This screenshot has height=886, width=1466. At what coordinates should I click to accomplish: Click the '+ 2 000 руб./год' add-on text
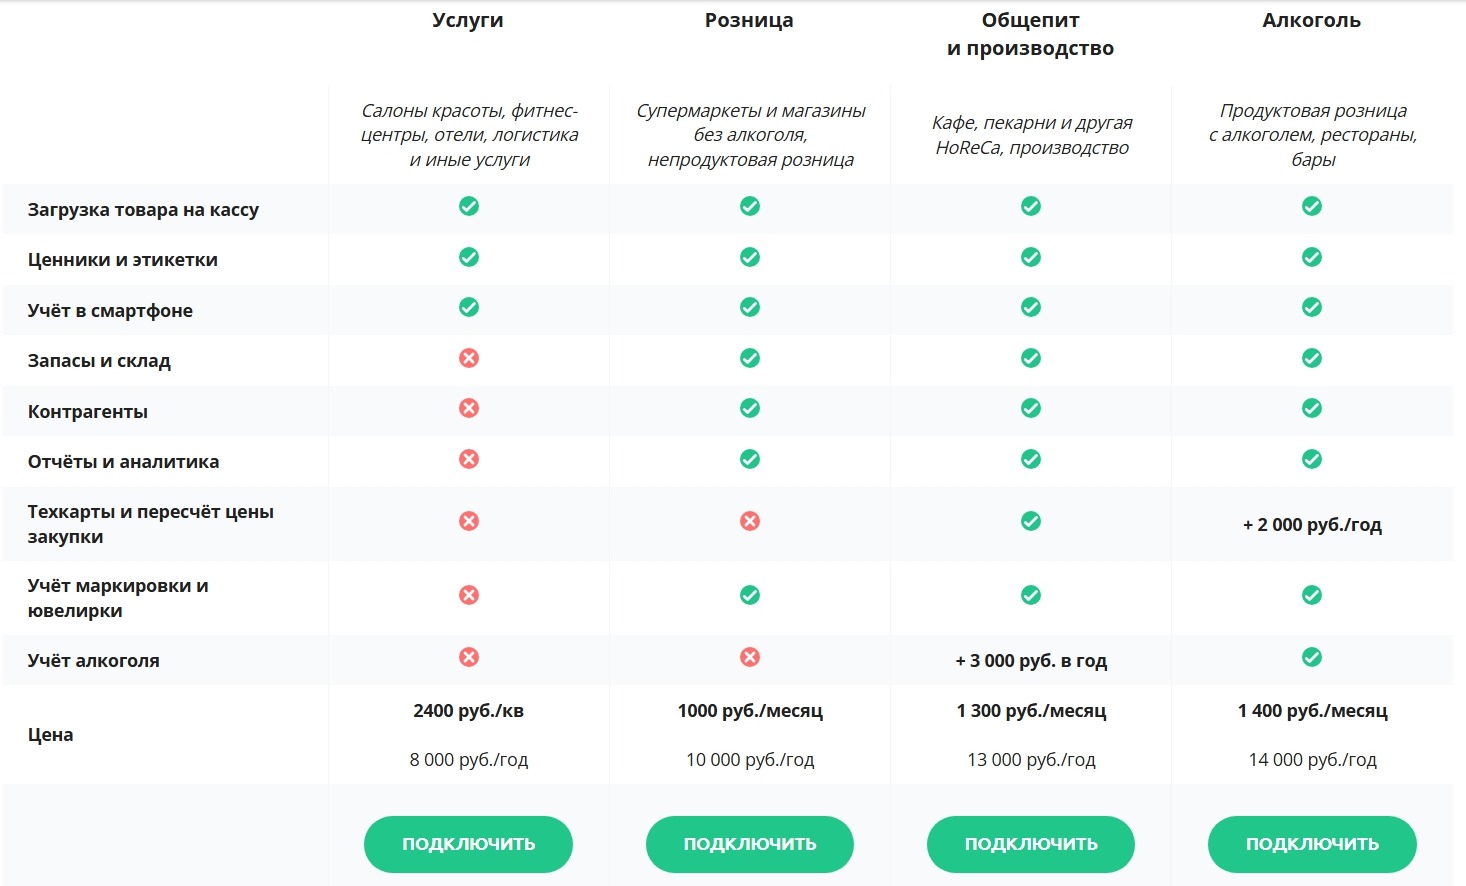1312,525
